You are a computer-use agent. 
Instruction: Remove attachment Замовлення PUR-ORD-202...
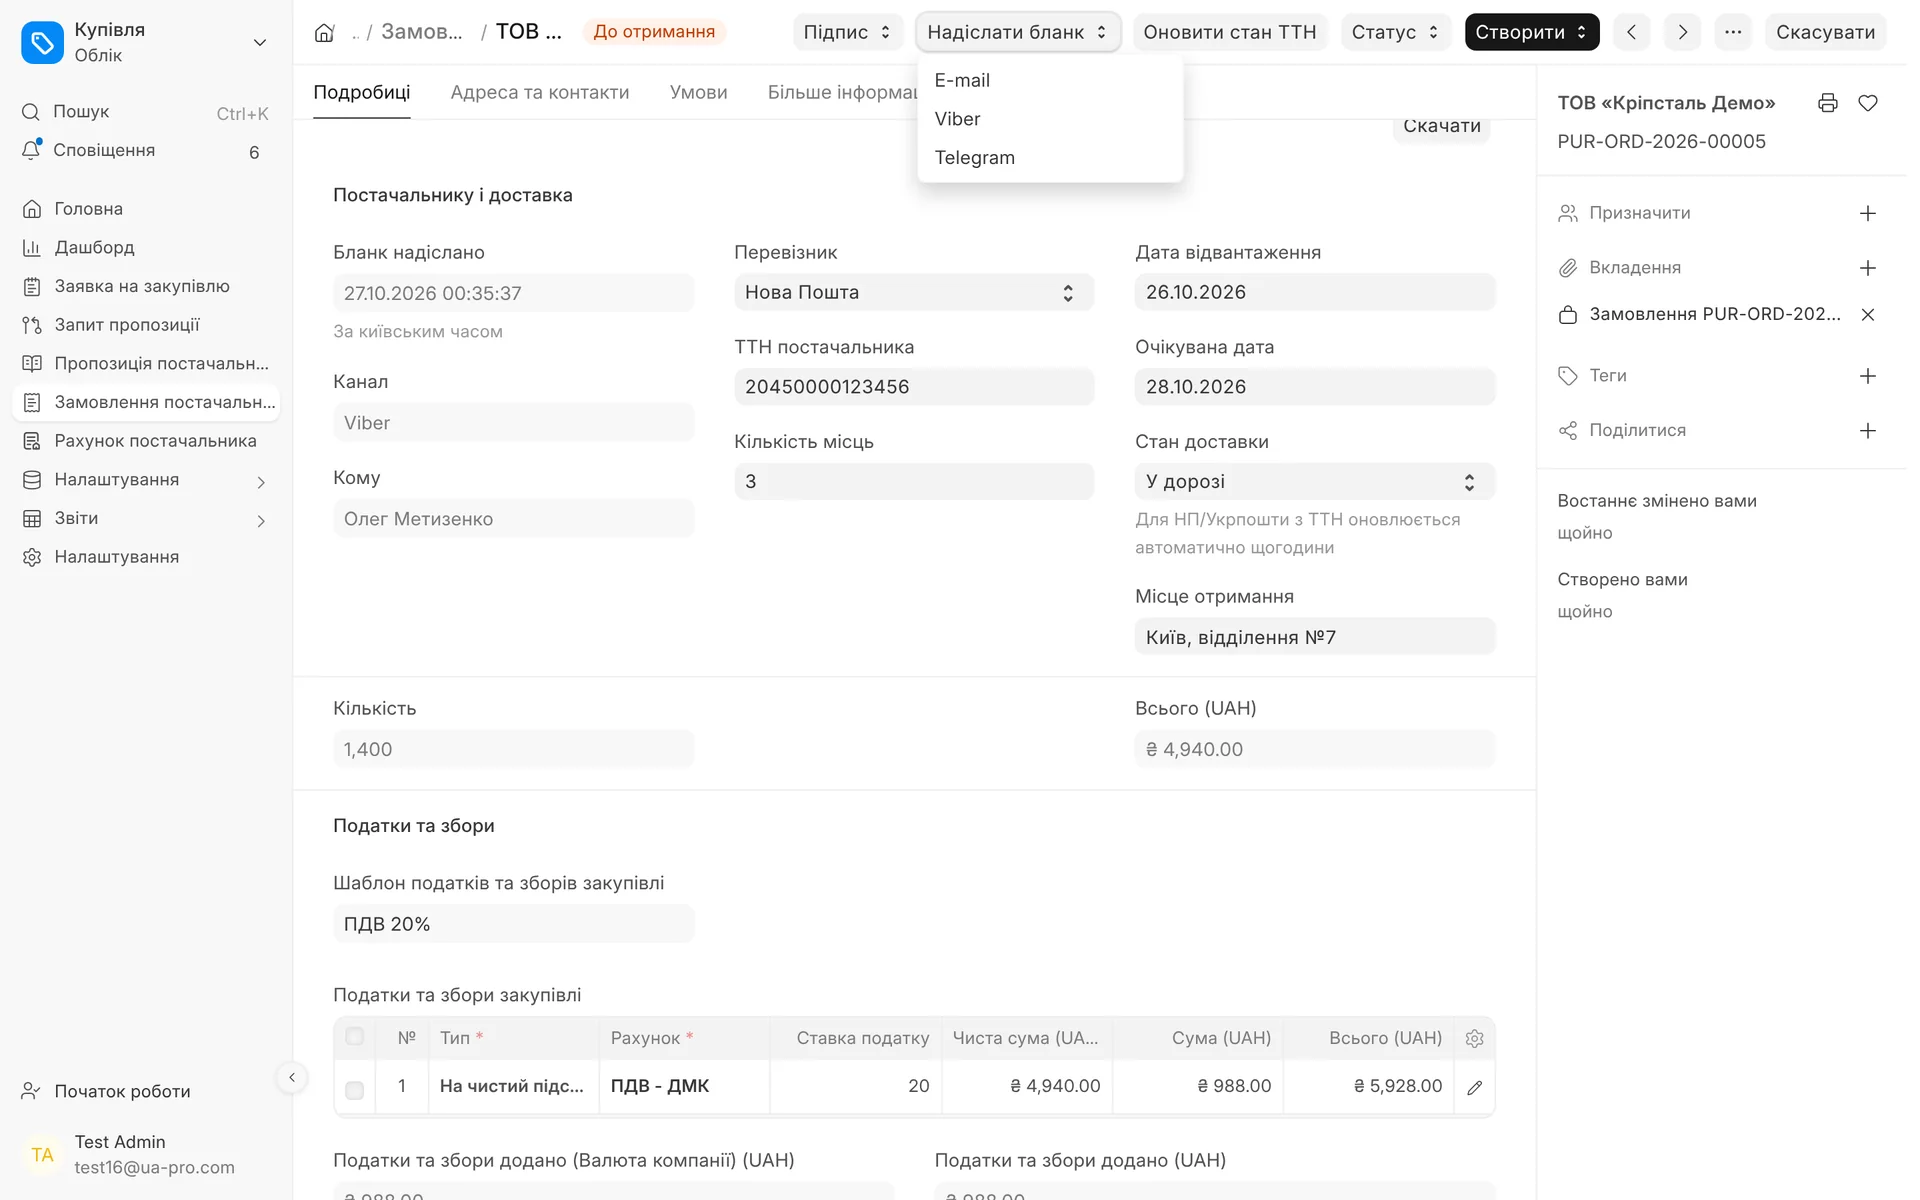(x=1868, y=314)
